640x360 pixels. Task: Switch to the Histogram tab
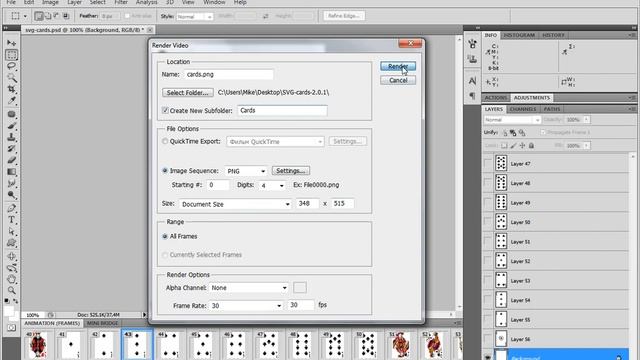coord(519,35)
